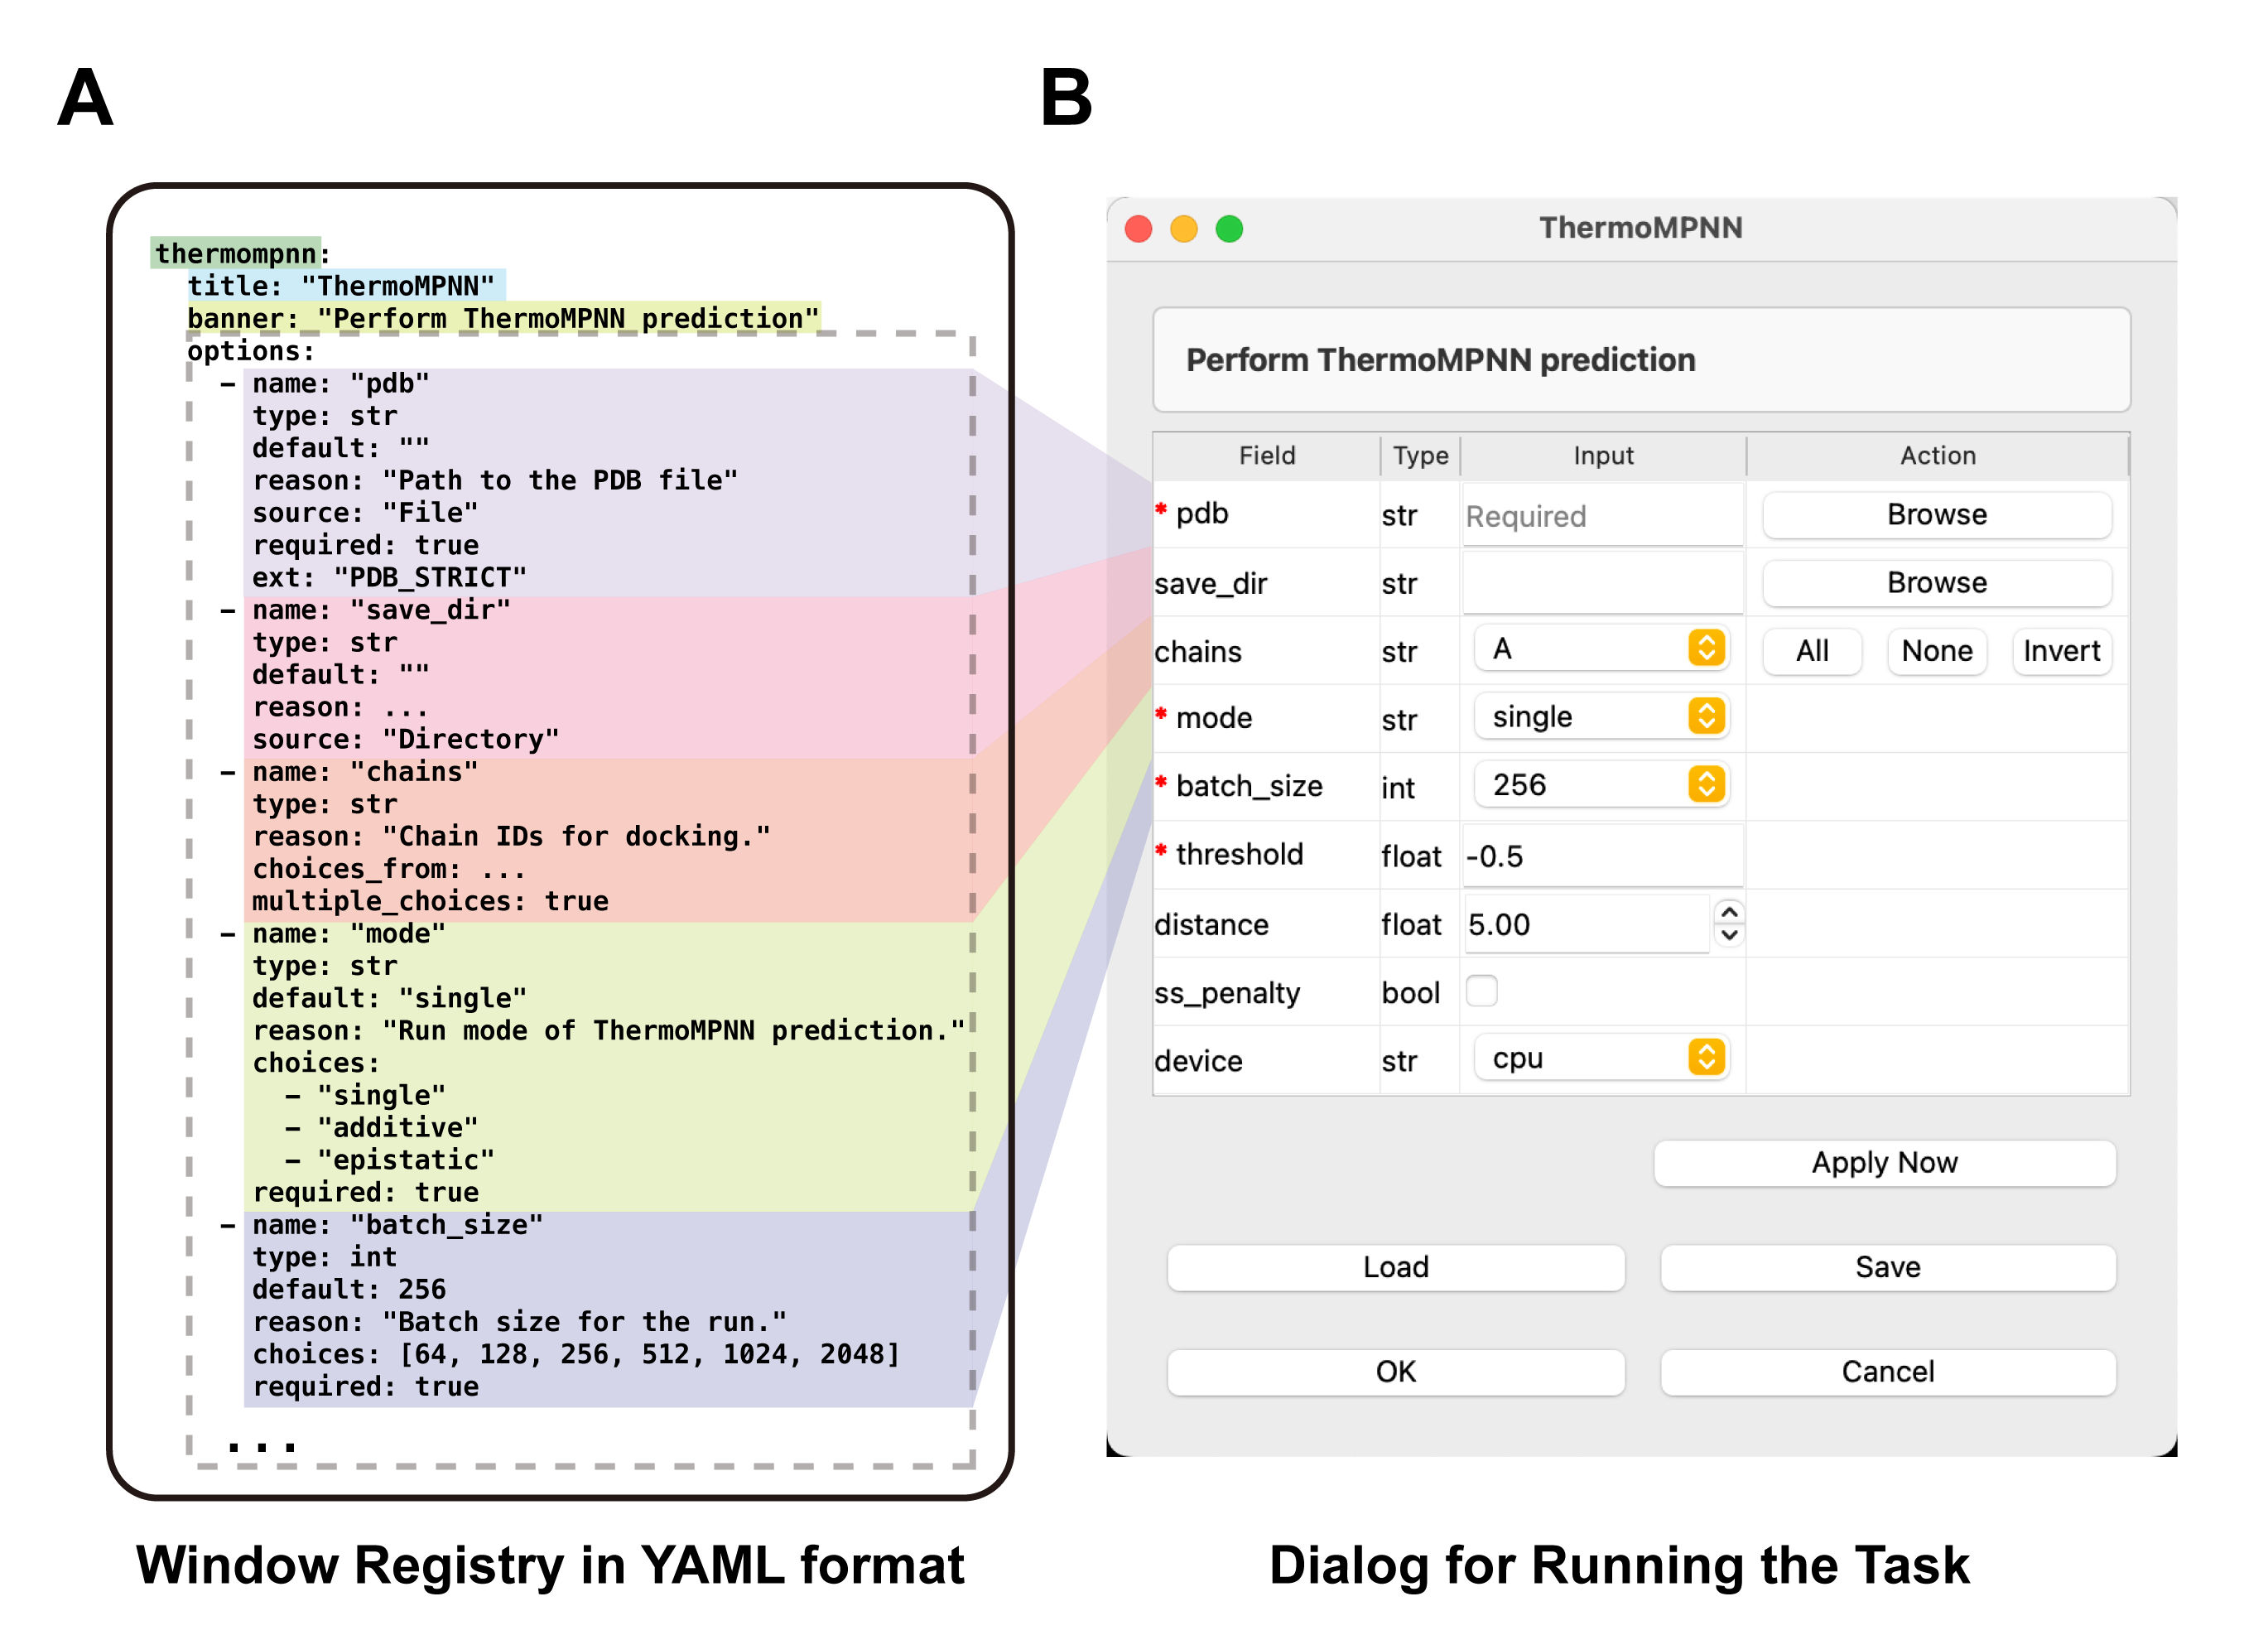The height and width of the screenshot is (1635, 2268).
Task: Open the device dropdown showing cpu
Action: coord(1601,1057)
